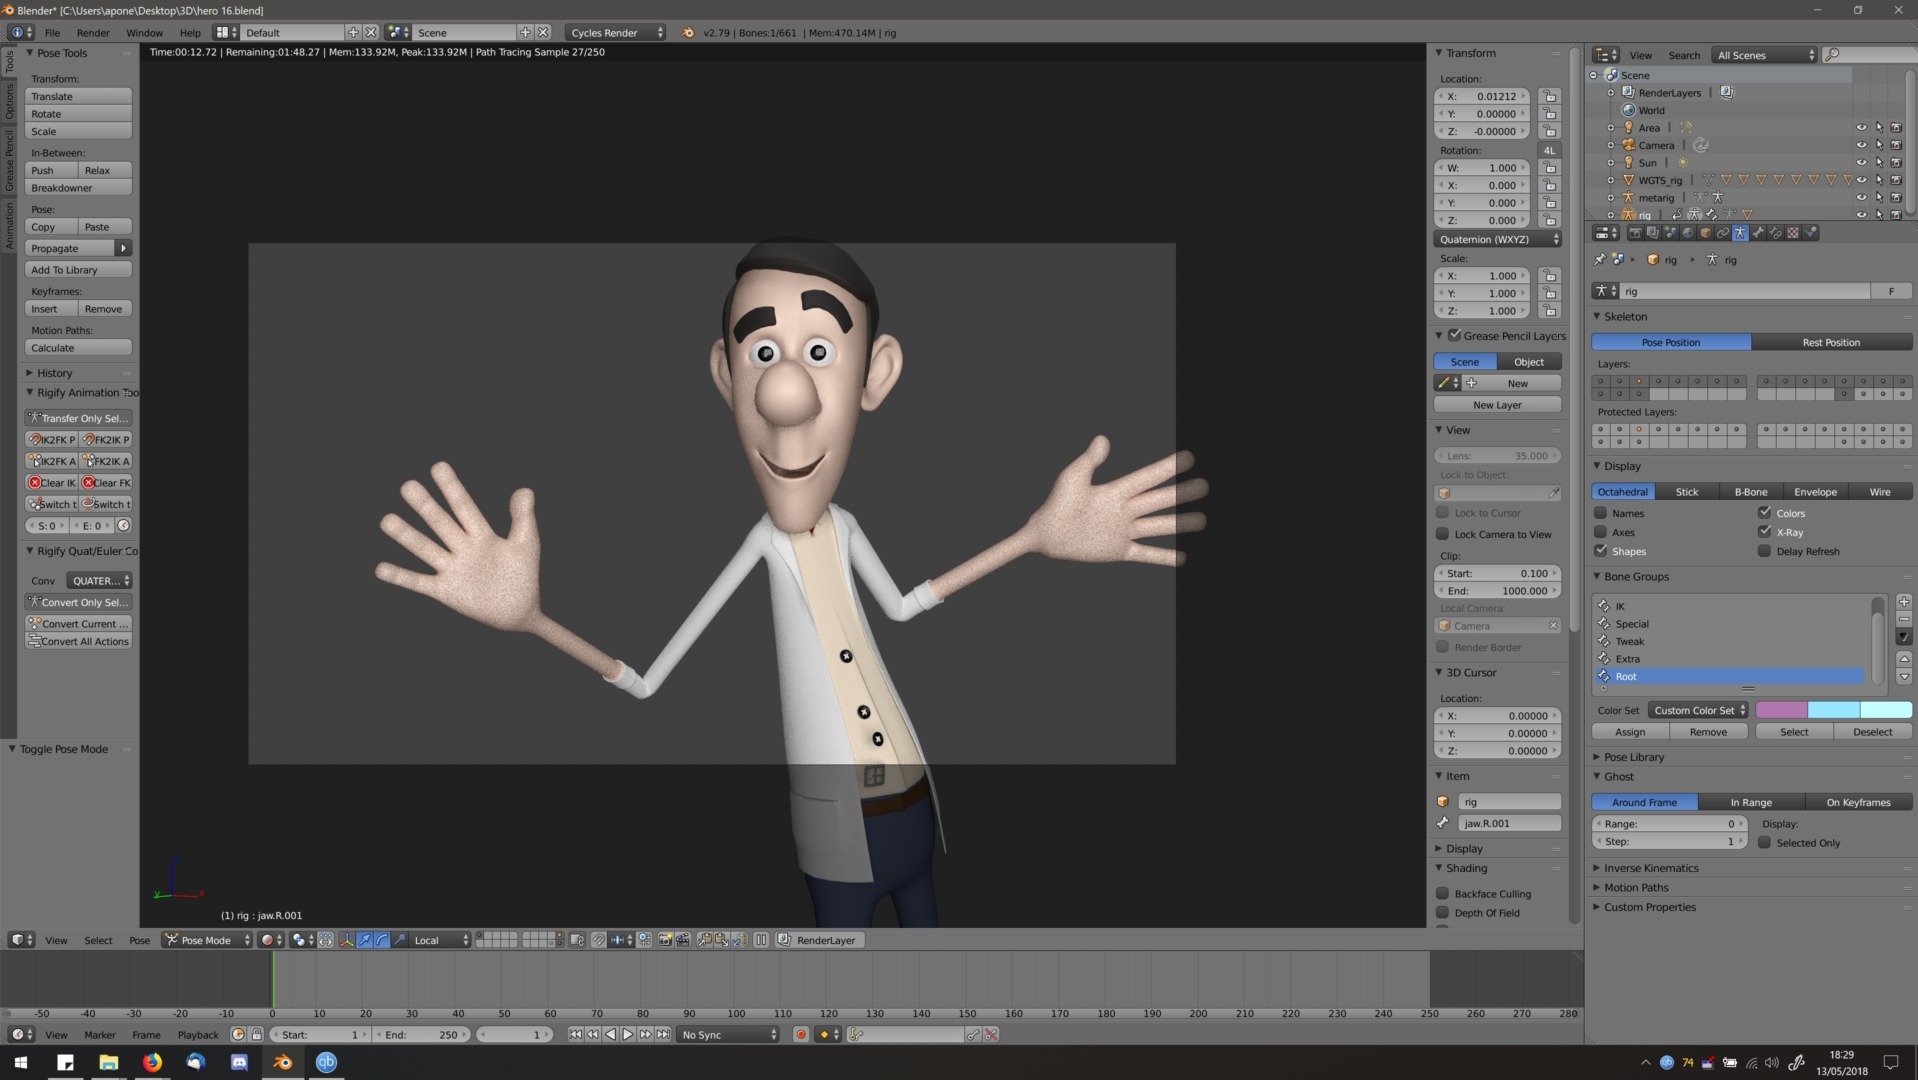Open the Quaternion (WXYZ) rotation mode dropdown
The image size is (1918, 1080).
[x=1497, y=239]
